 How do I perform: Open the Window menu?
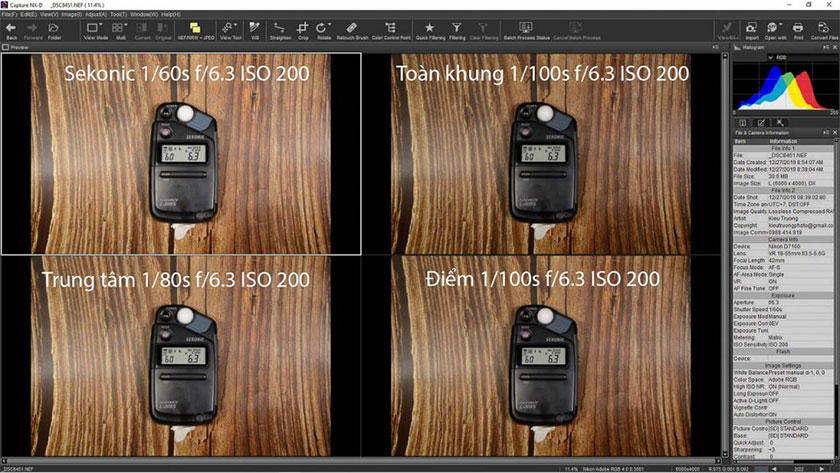tap(144, 14)
